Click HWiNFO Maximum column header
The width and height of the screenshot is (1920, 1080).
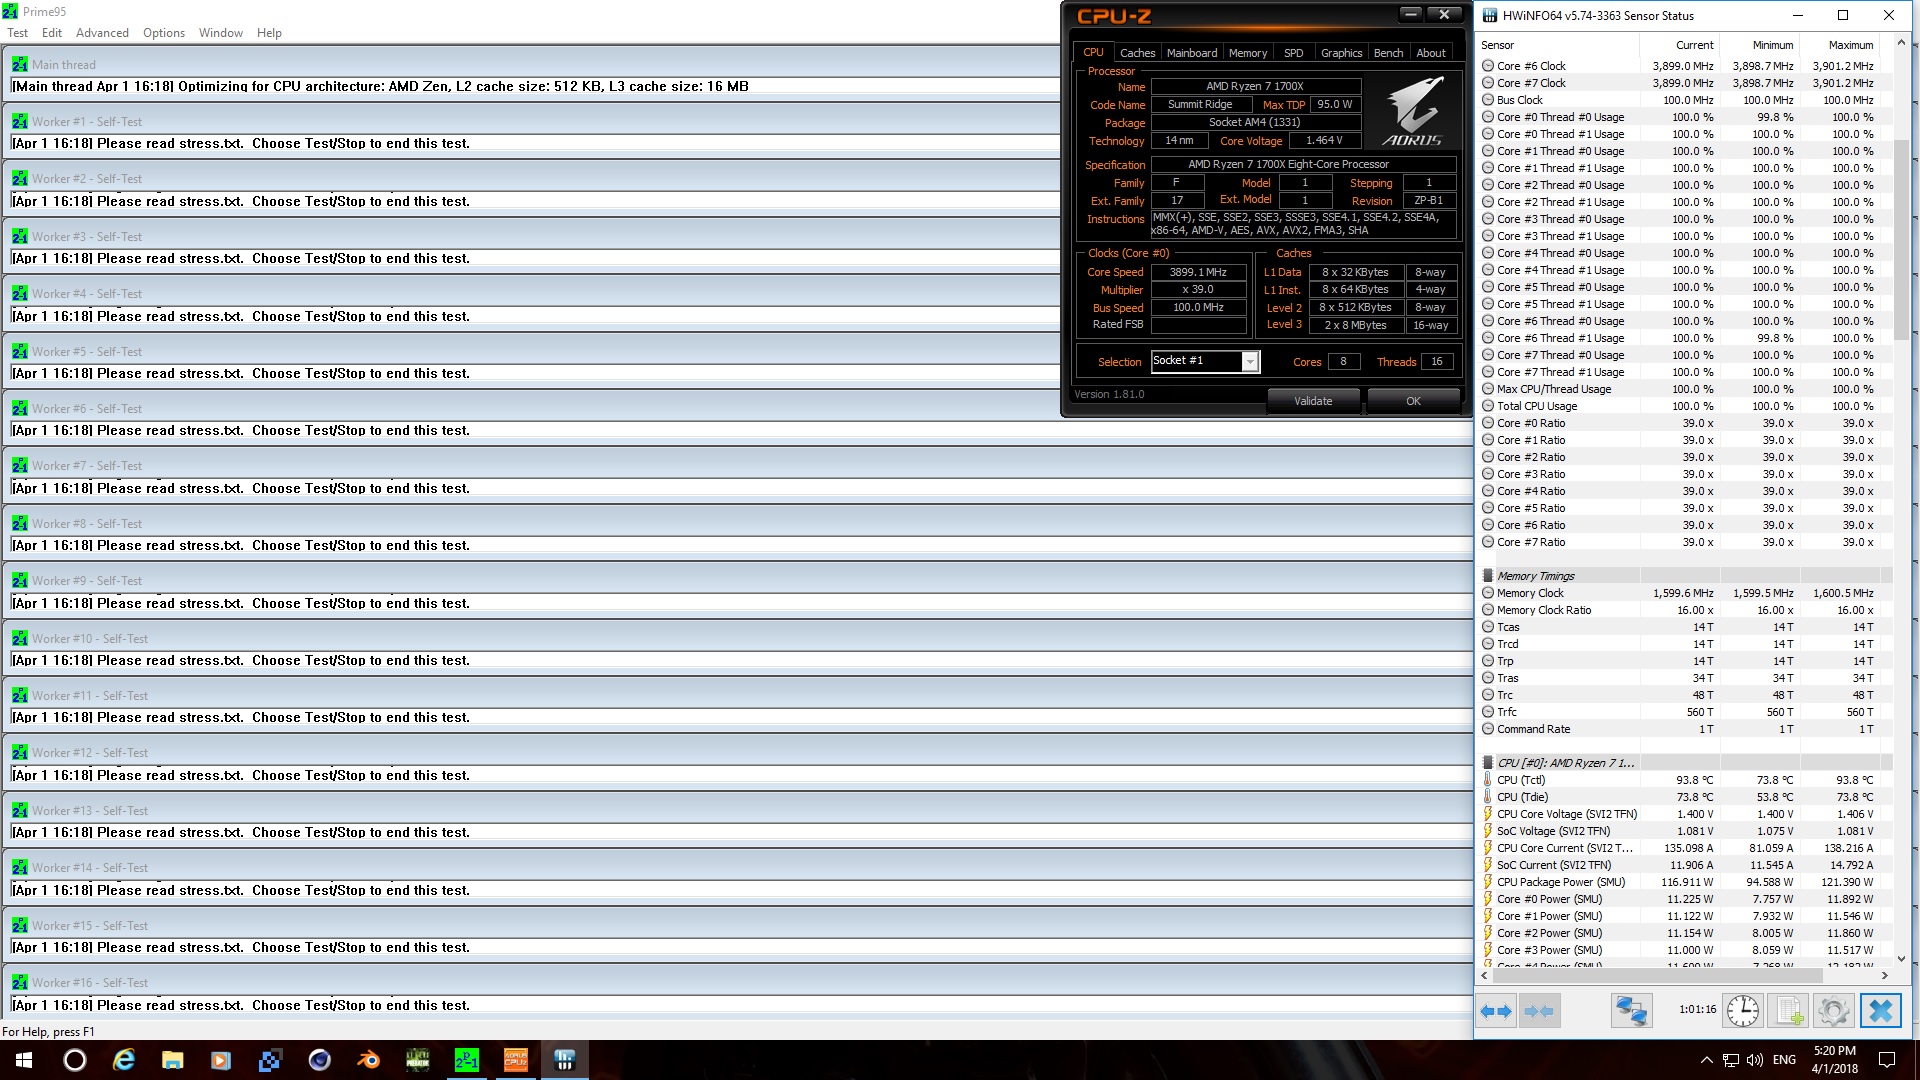tap(1840, 45)
